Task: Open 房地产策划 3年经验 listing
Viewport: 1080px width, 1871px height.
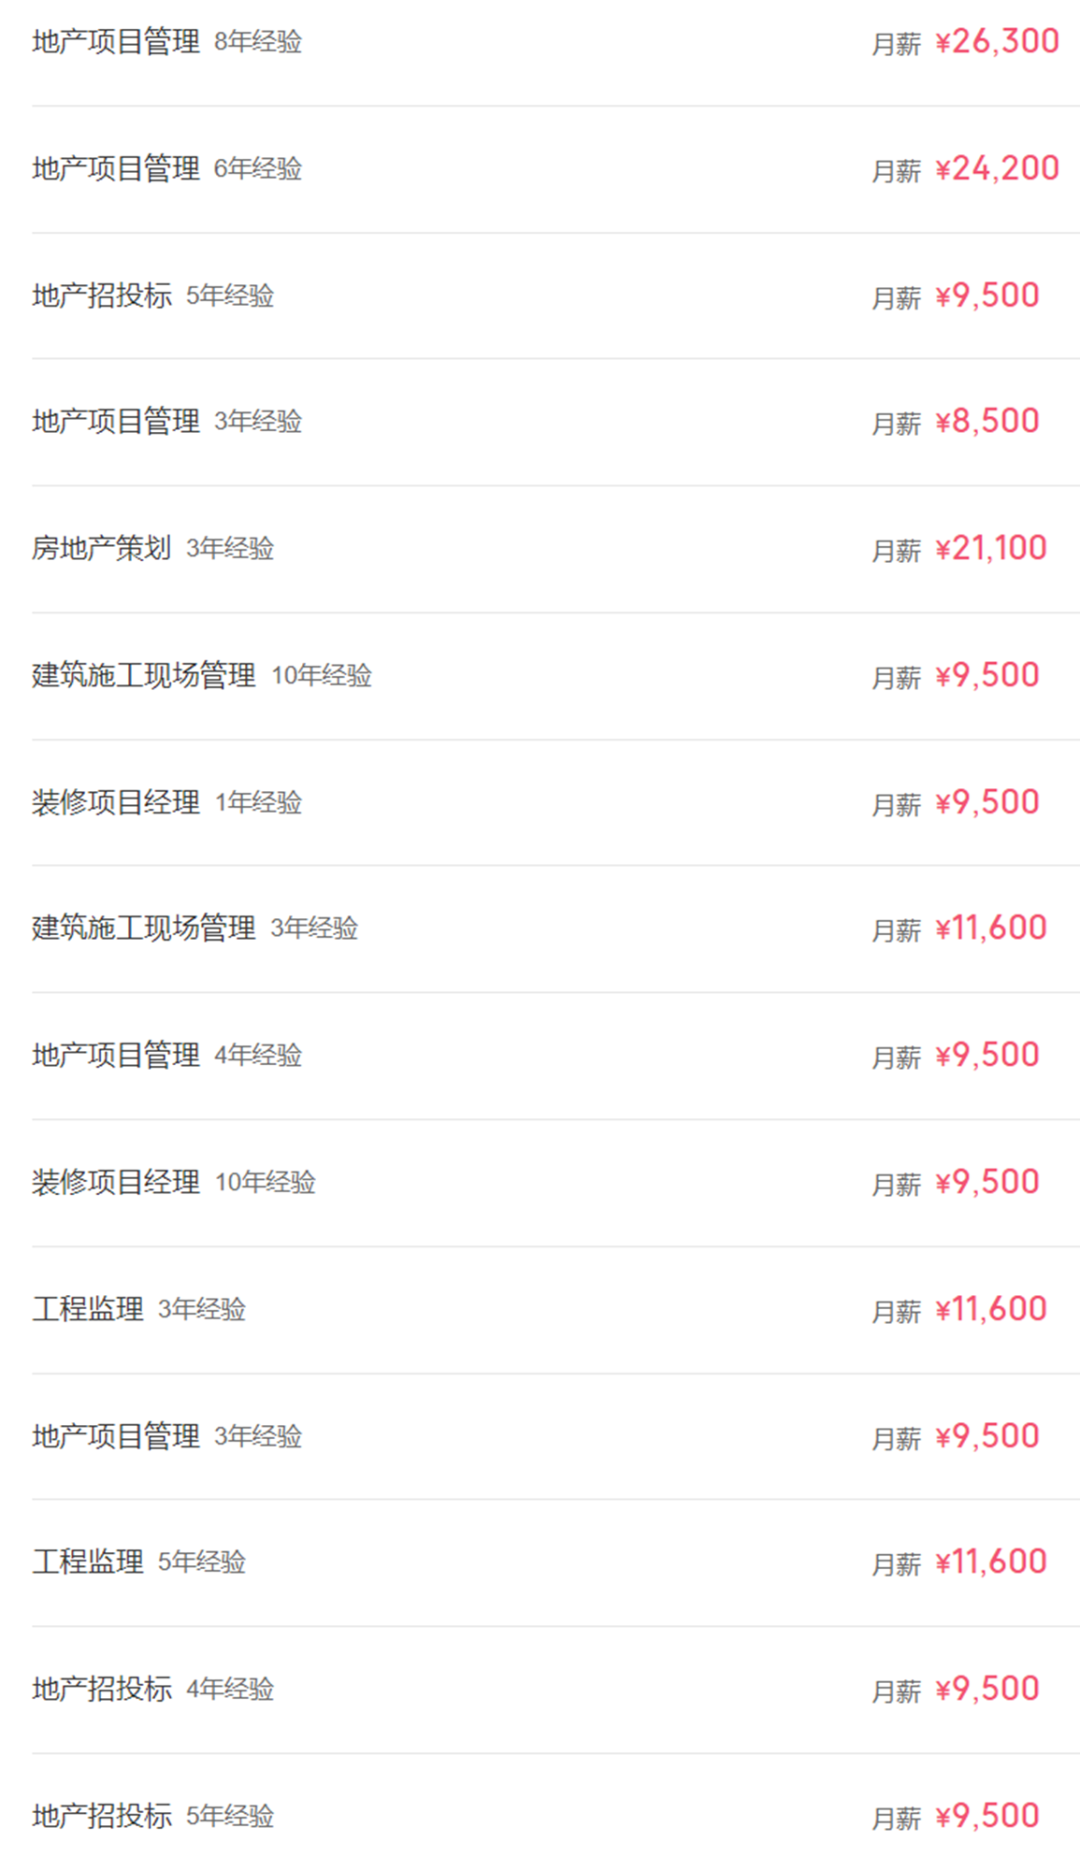Action: point(555,549)
